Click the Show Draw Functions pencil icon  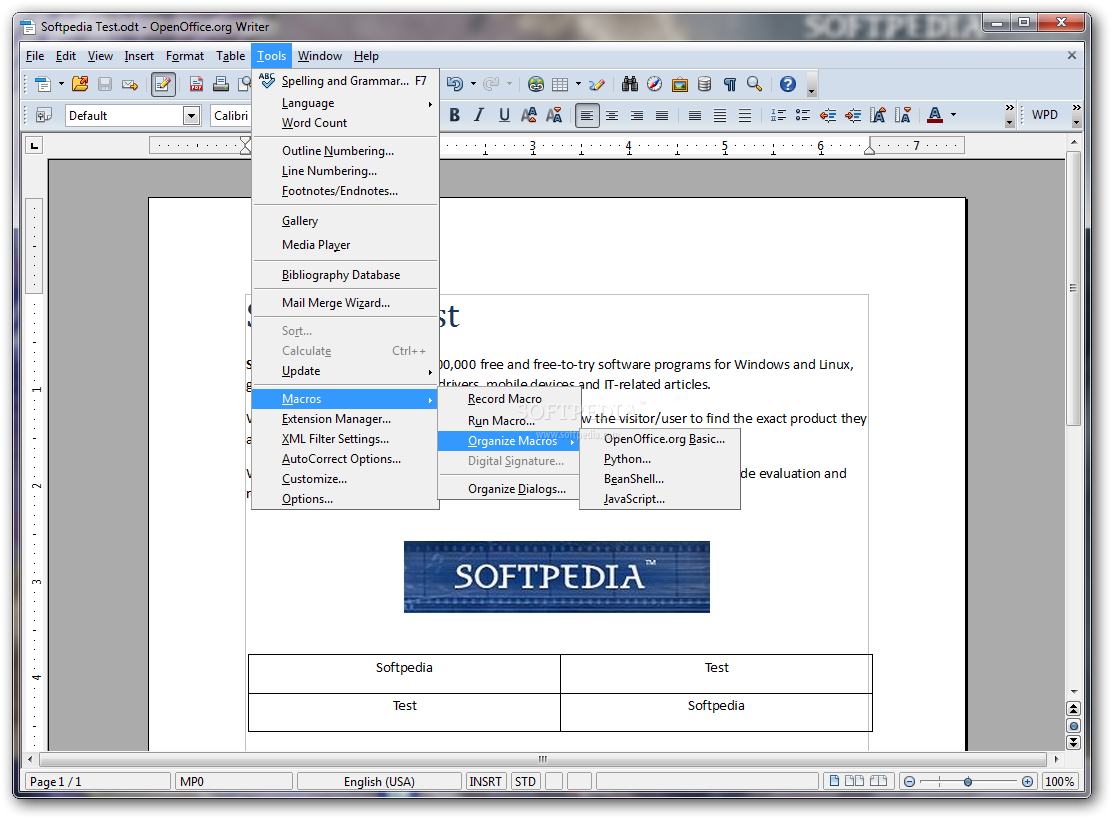[596, 84]
